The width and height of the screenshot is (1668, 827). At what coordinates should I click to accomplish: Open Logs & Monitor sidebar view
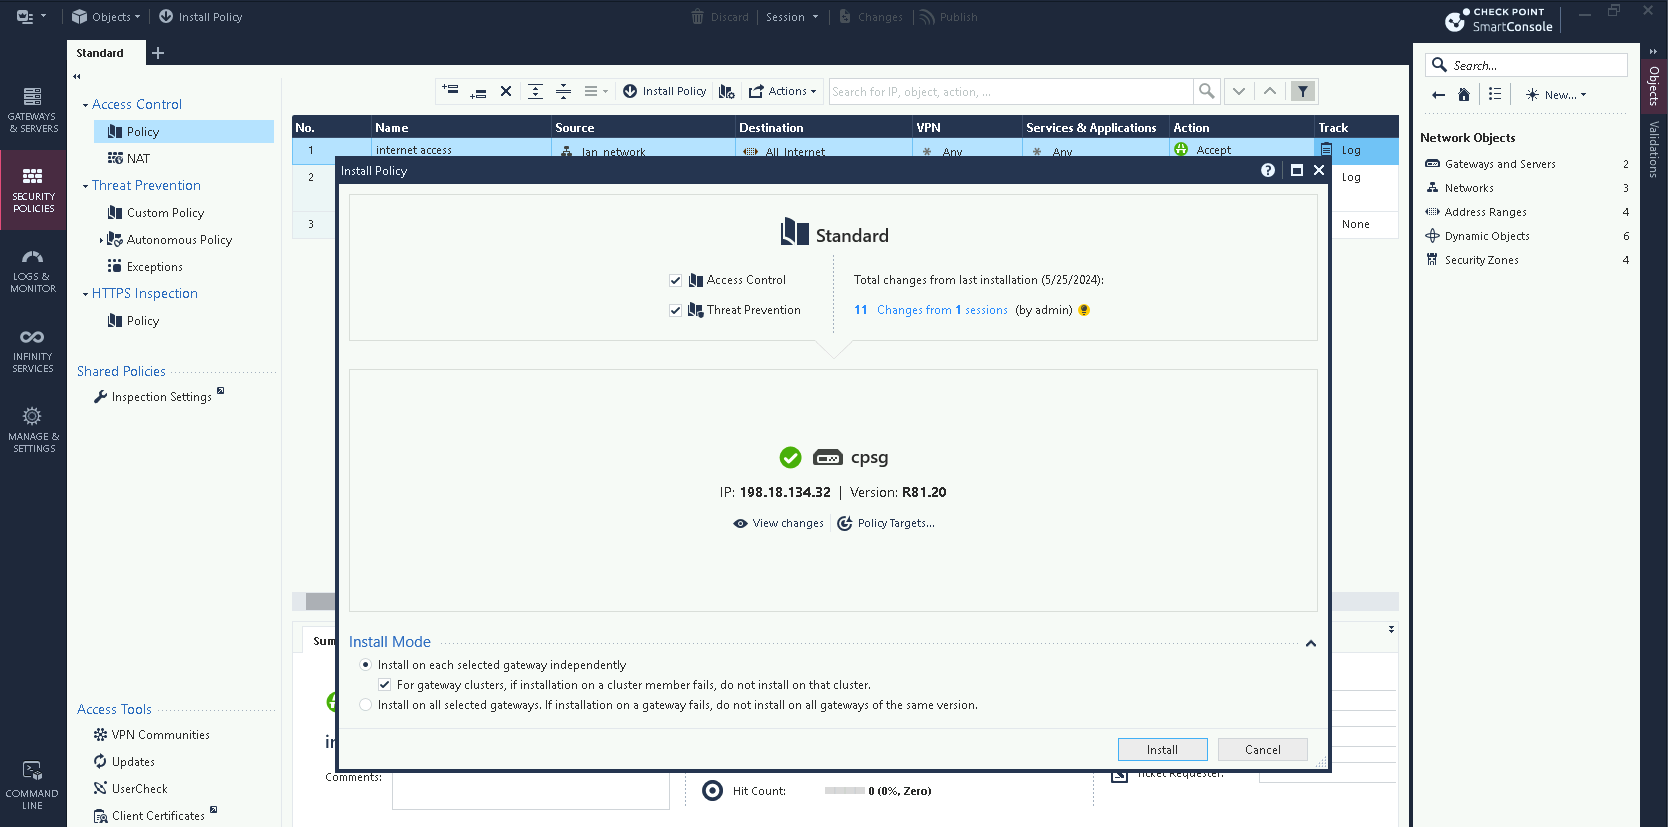(33, 271)
